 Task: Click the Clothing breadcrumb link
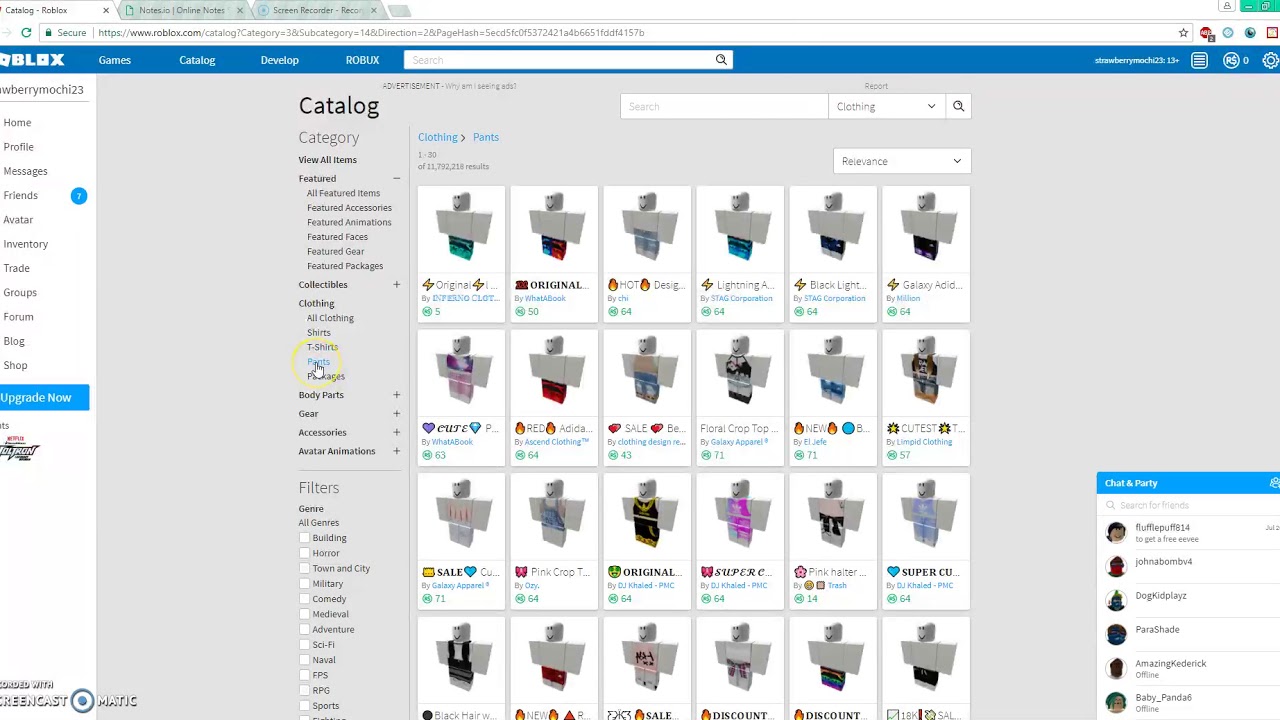point(437,137)
